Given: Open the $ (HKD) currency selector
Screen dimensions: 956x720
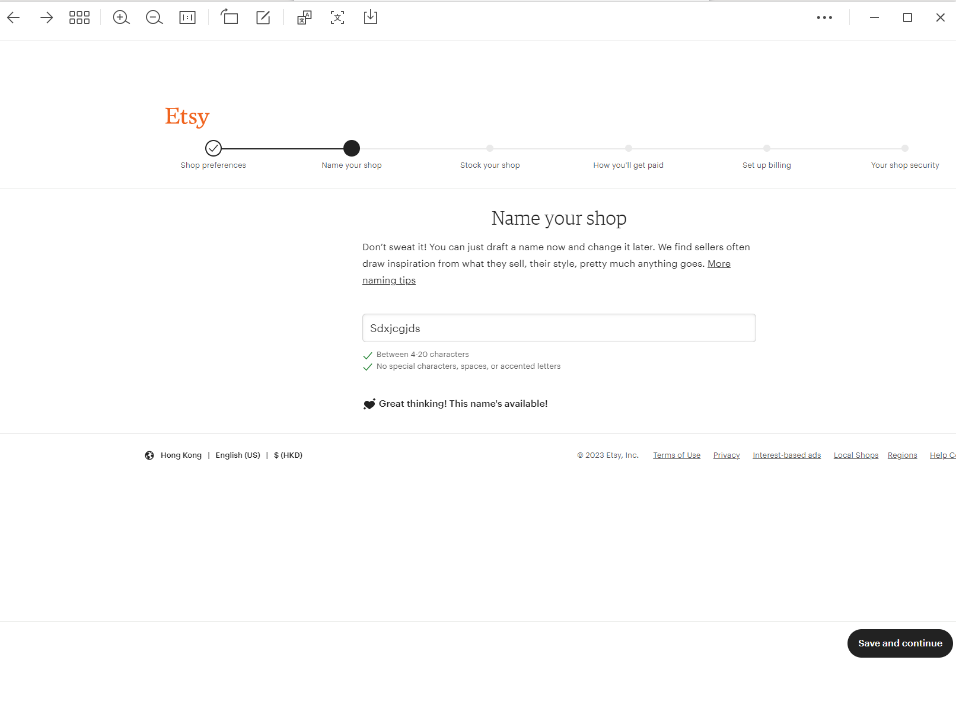Looking at the screenshot, I should [288, 455].
